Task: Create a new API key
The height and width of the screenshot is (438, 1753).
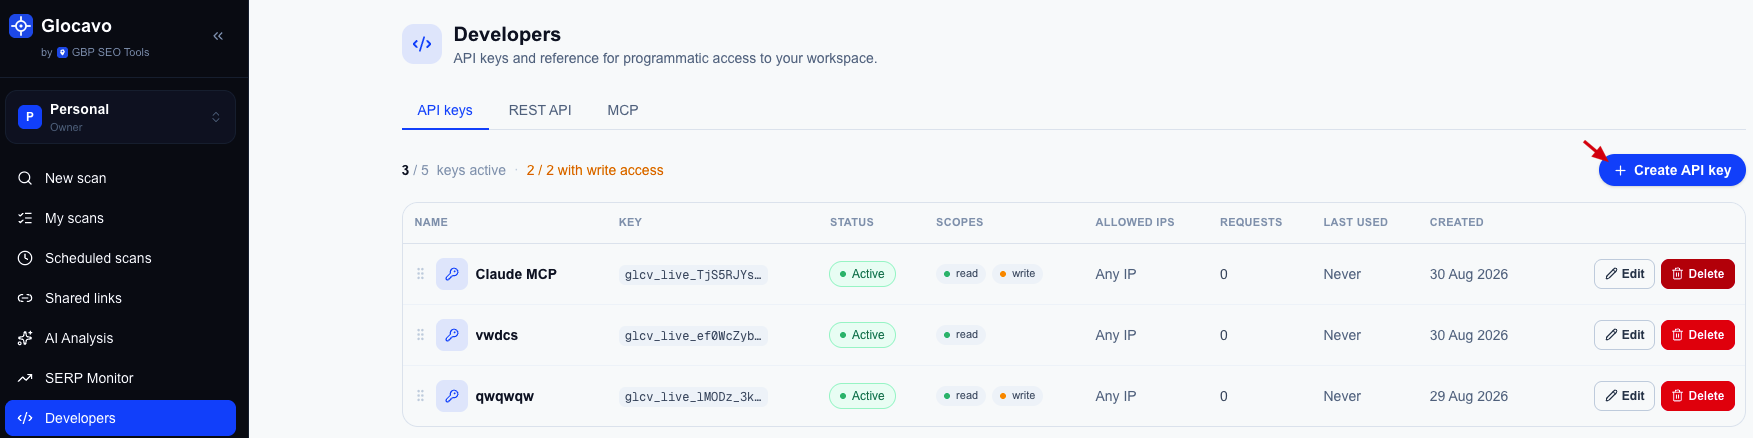Action: pos(1672,170)
